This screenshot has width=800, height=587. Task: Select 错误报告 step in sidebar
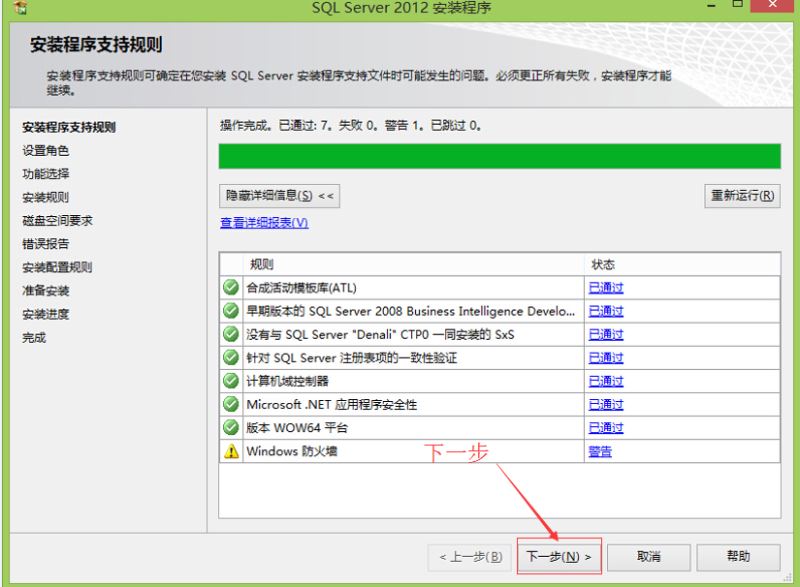tap(45, 244)
